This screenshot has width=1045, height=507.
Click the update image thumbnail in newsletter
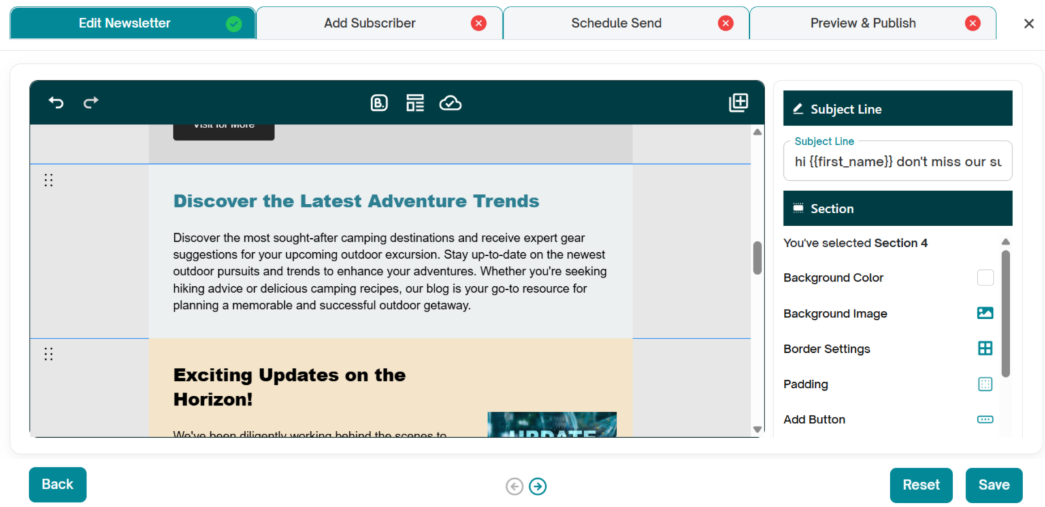coord(552,424)
